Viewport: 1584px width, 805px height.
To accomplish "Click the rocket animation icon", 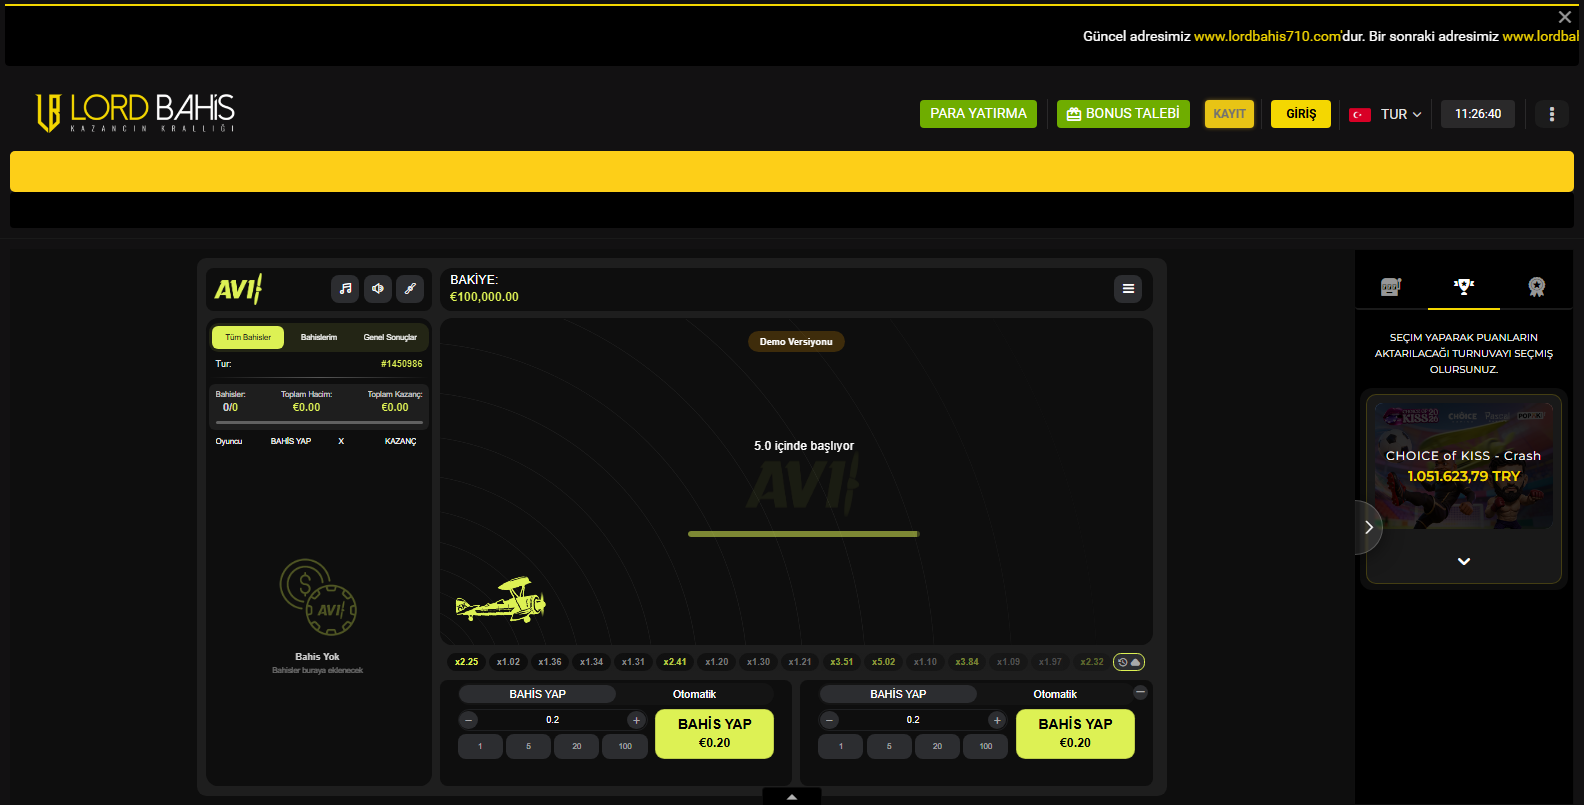I will tap(410, 289).
